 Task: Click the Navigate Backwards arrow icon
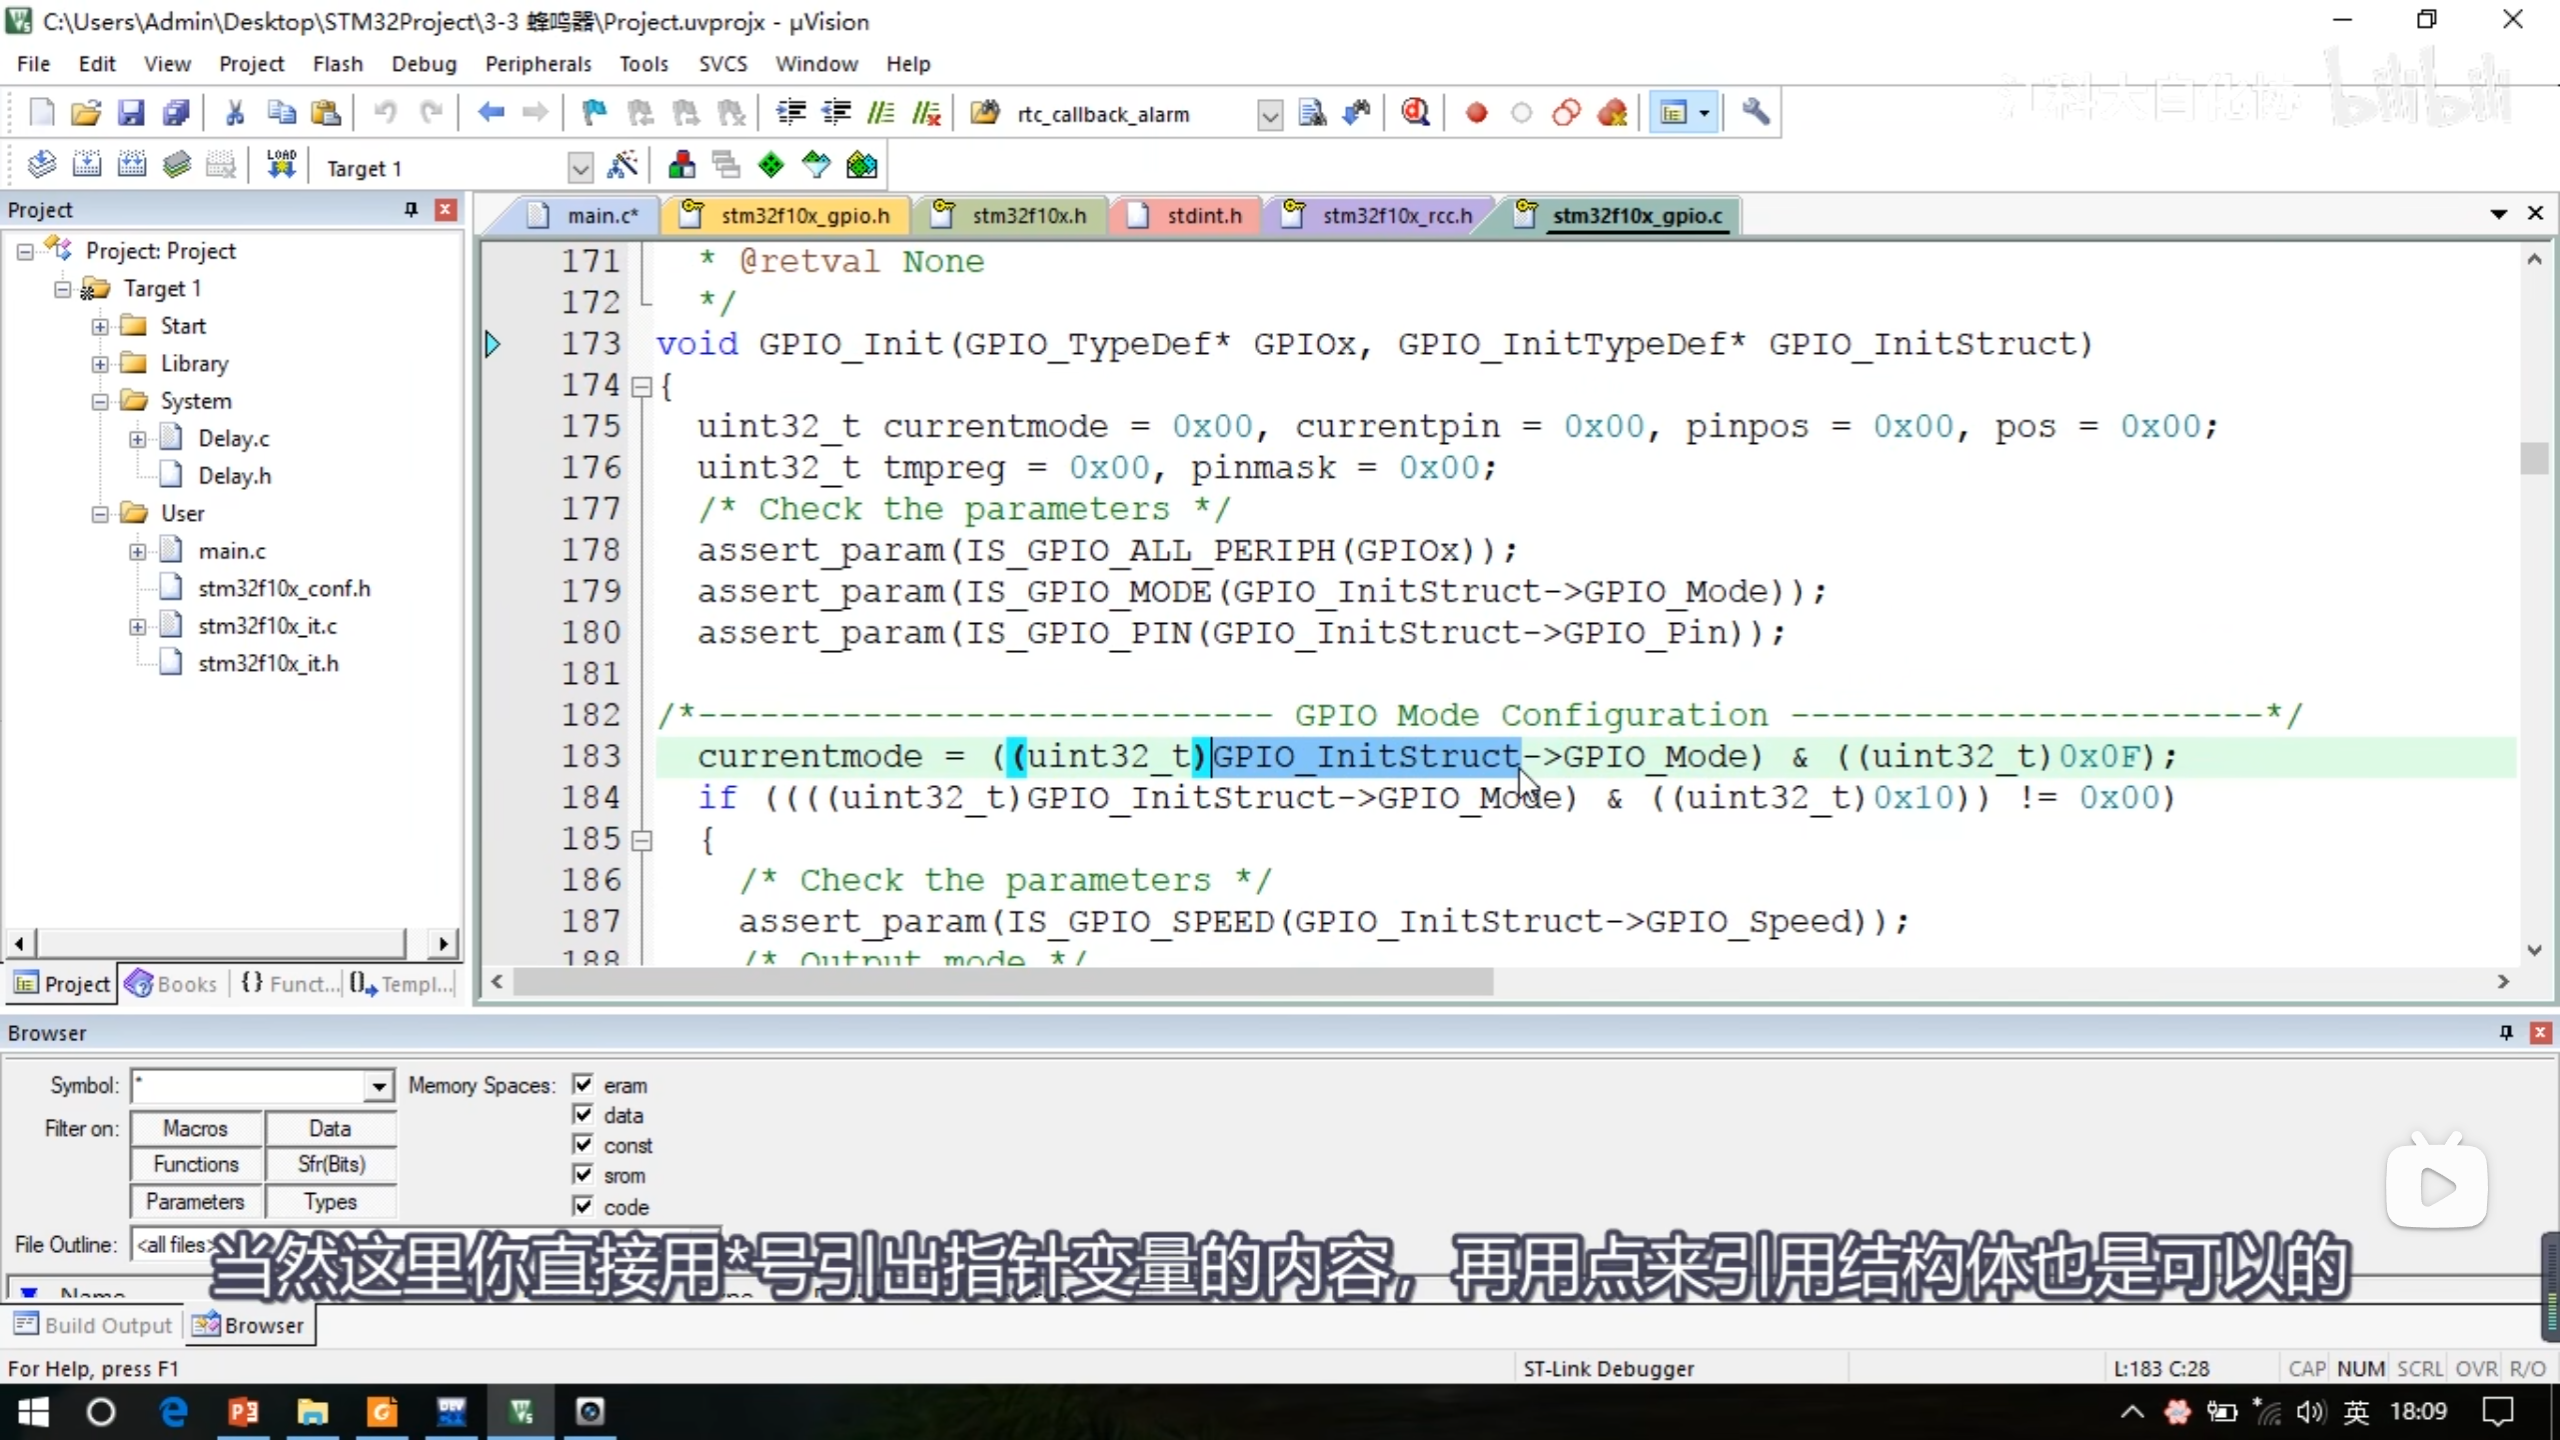pos(490,113)
